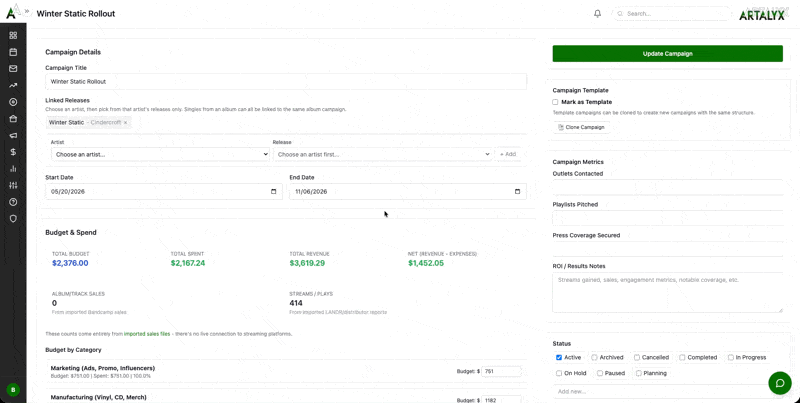This screenshot has width=800, height=403.
Task: Open the green chat bubble widget
Action: click(x=780, y=383)
